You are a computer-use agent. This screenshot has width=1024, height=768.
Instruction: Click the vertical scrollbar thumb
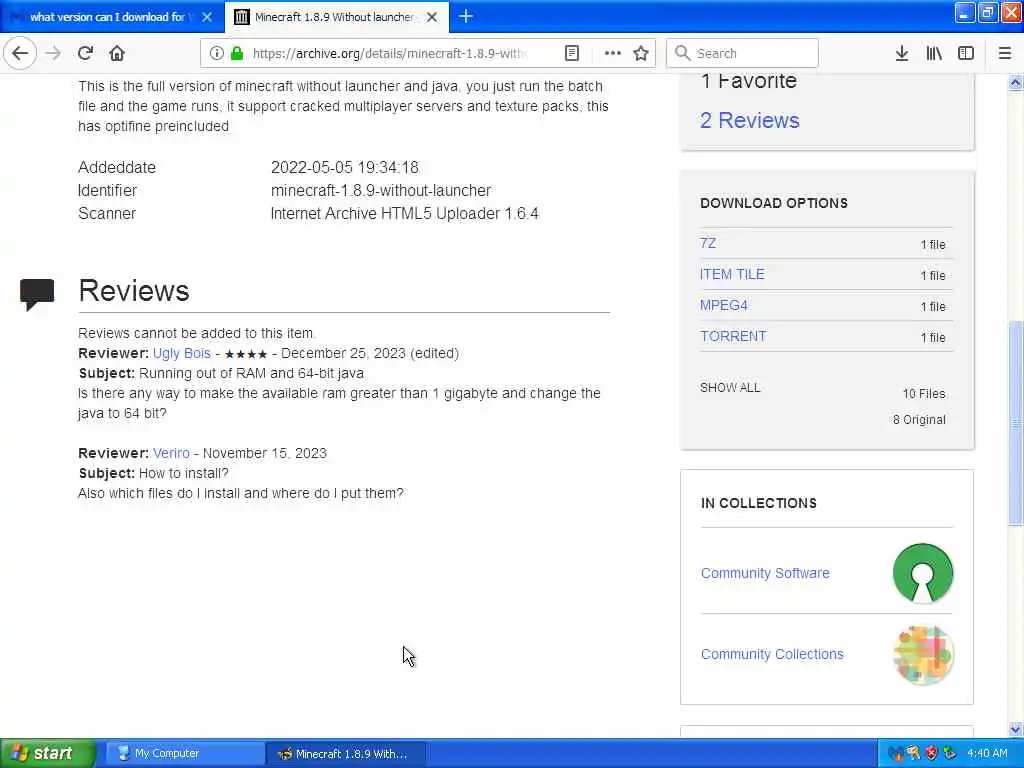[x=1016, y=423]
